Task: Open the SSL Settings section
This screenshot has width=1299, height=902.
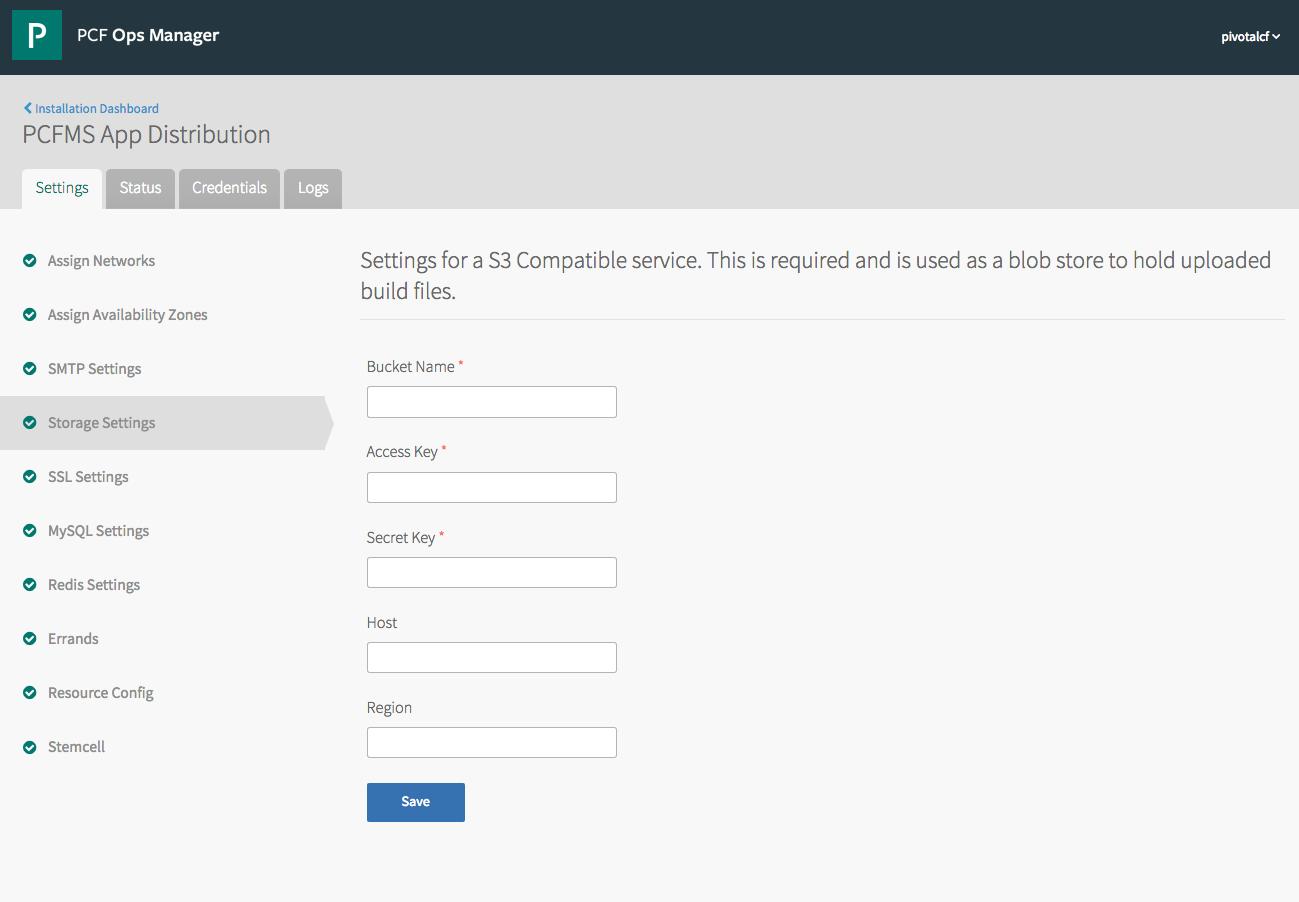Action: [x=88, y=477]
